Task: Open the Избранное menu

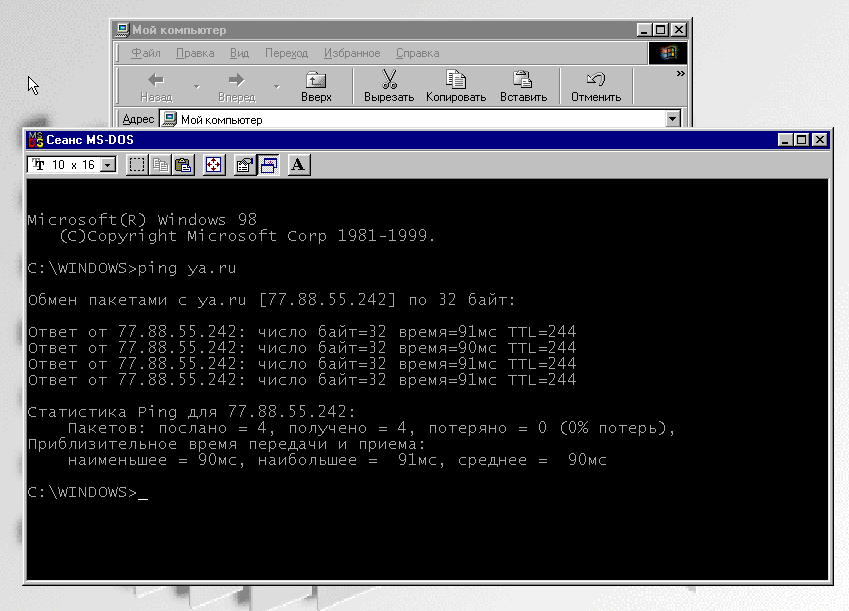Action: coord(352,53)
